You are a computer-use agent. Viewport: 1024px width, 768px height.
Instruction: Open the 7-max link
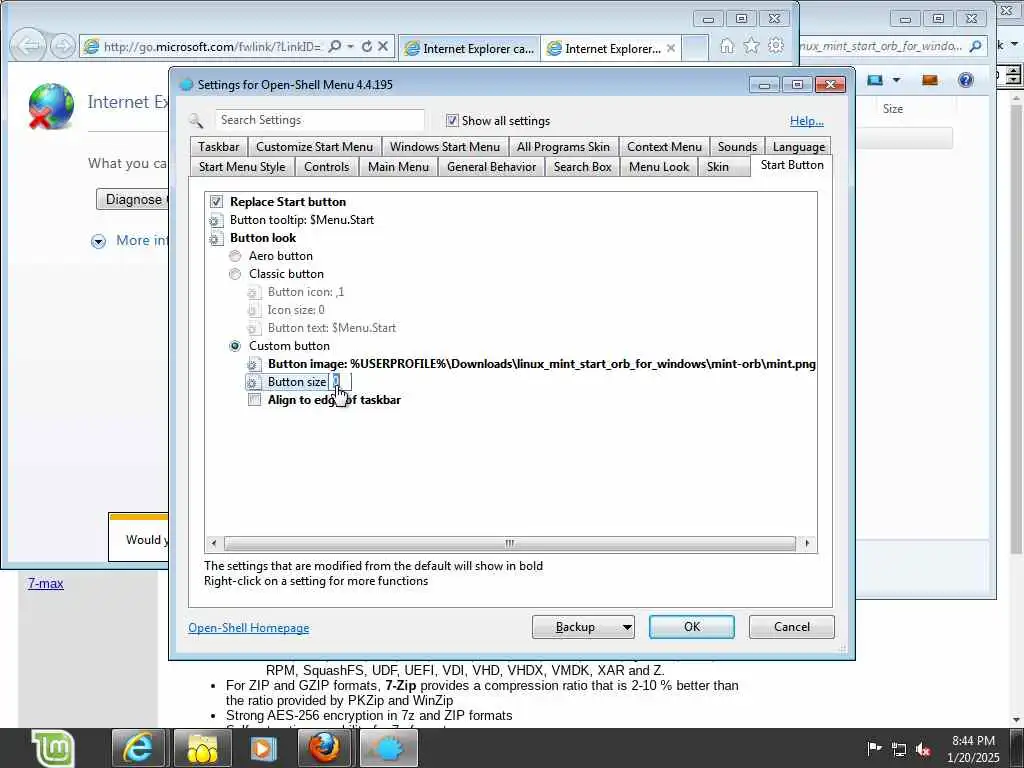pos(46,584)
